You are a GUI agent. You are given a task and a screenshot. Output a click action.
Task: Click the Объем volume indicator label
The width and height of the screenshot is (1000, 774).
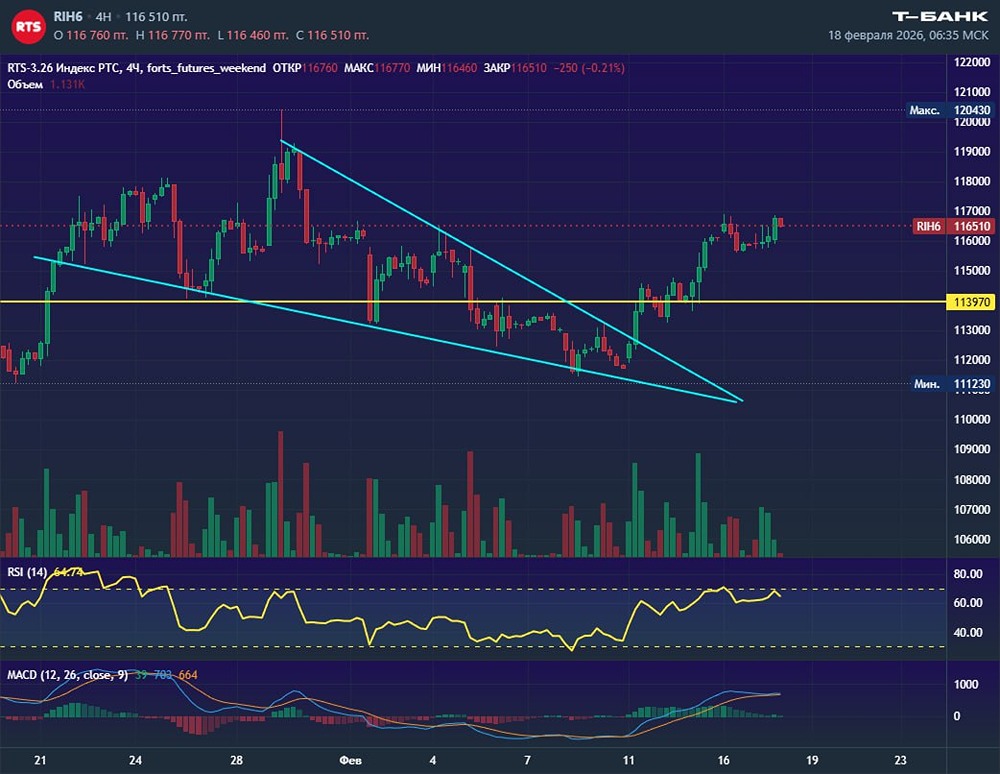coord(25,84)
